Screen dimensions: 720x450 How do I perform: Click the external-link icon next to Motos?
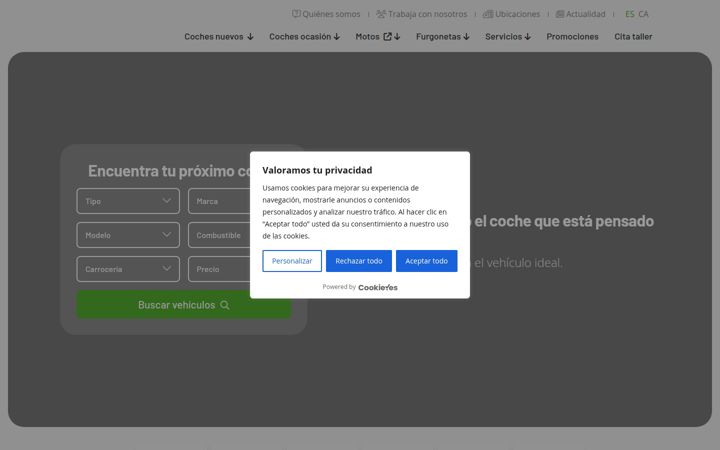(x=388, y=36)
